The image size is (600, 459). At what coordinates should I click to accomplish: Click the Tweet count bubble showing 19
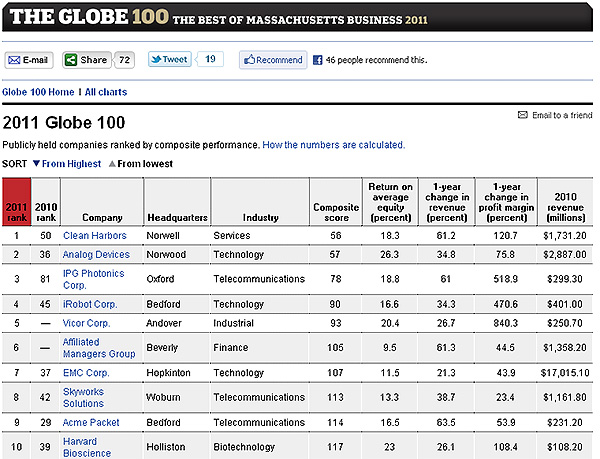tap(210, 60)
